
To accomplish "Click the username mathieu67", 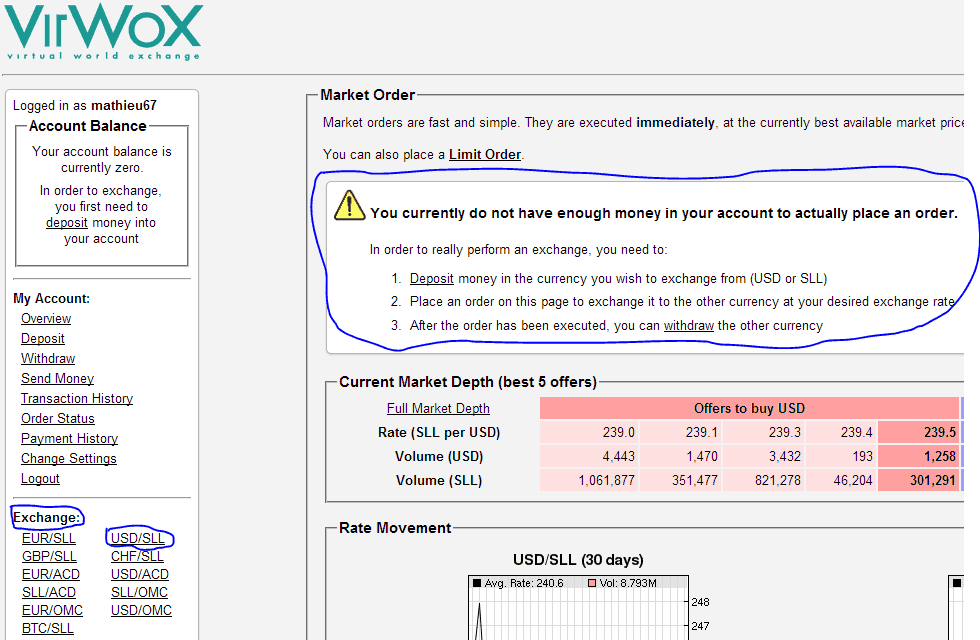I will [124, 106].
